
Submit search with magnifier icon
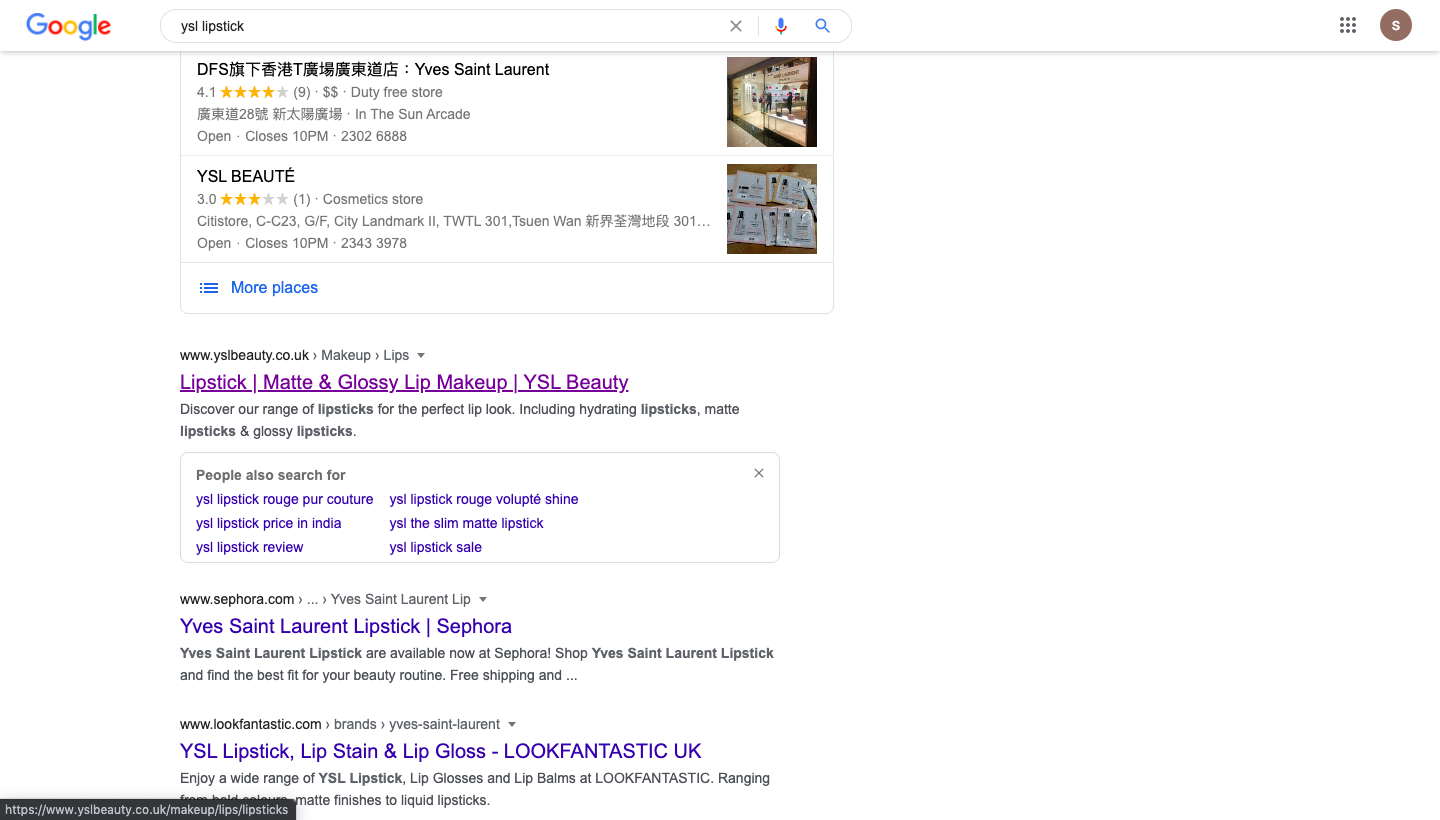click(x=822, y=26)
